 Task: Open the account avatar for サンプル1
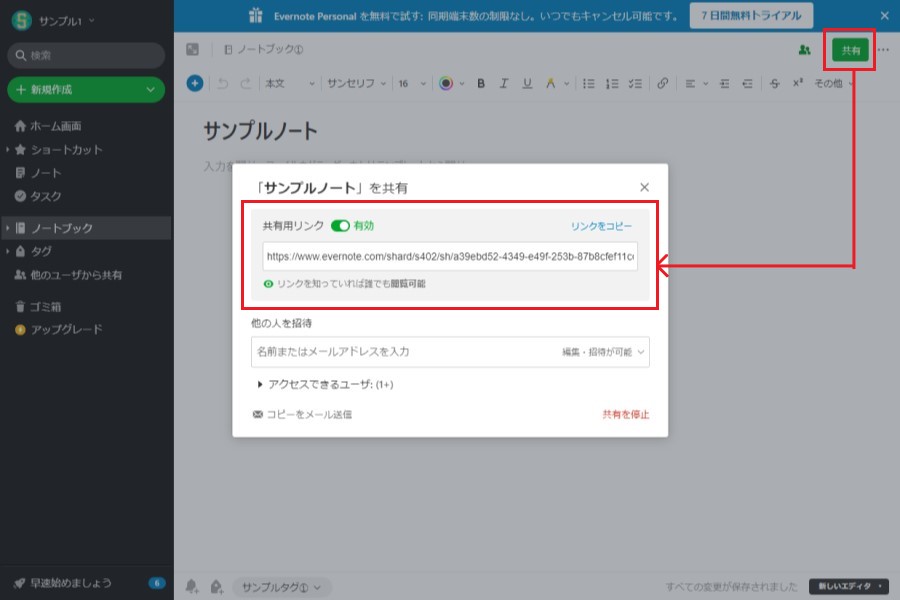point(22,20)
